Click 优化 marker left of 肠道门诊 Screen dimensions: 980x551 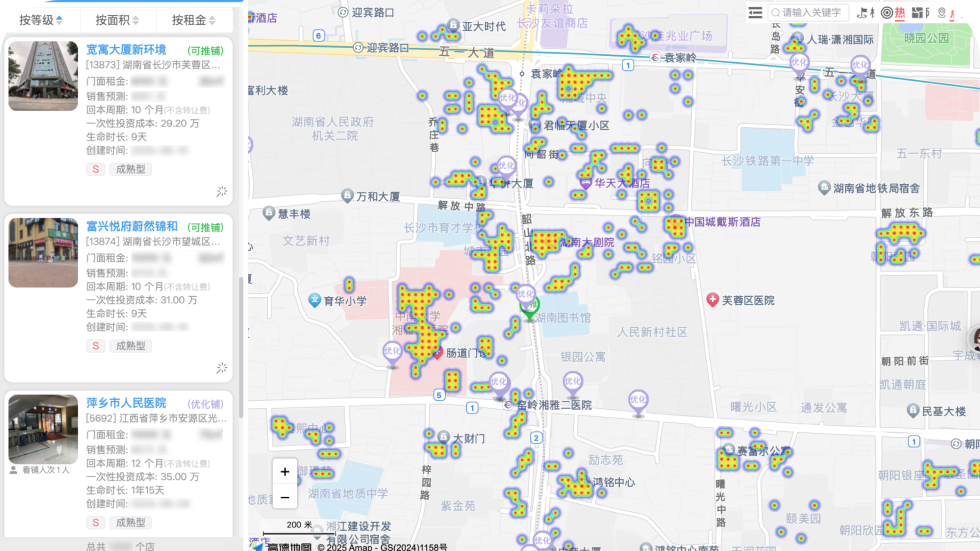point(392,354)
